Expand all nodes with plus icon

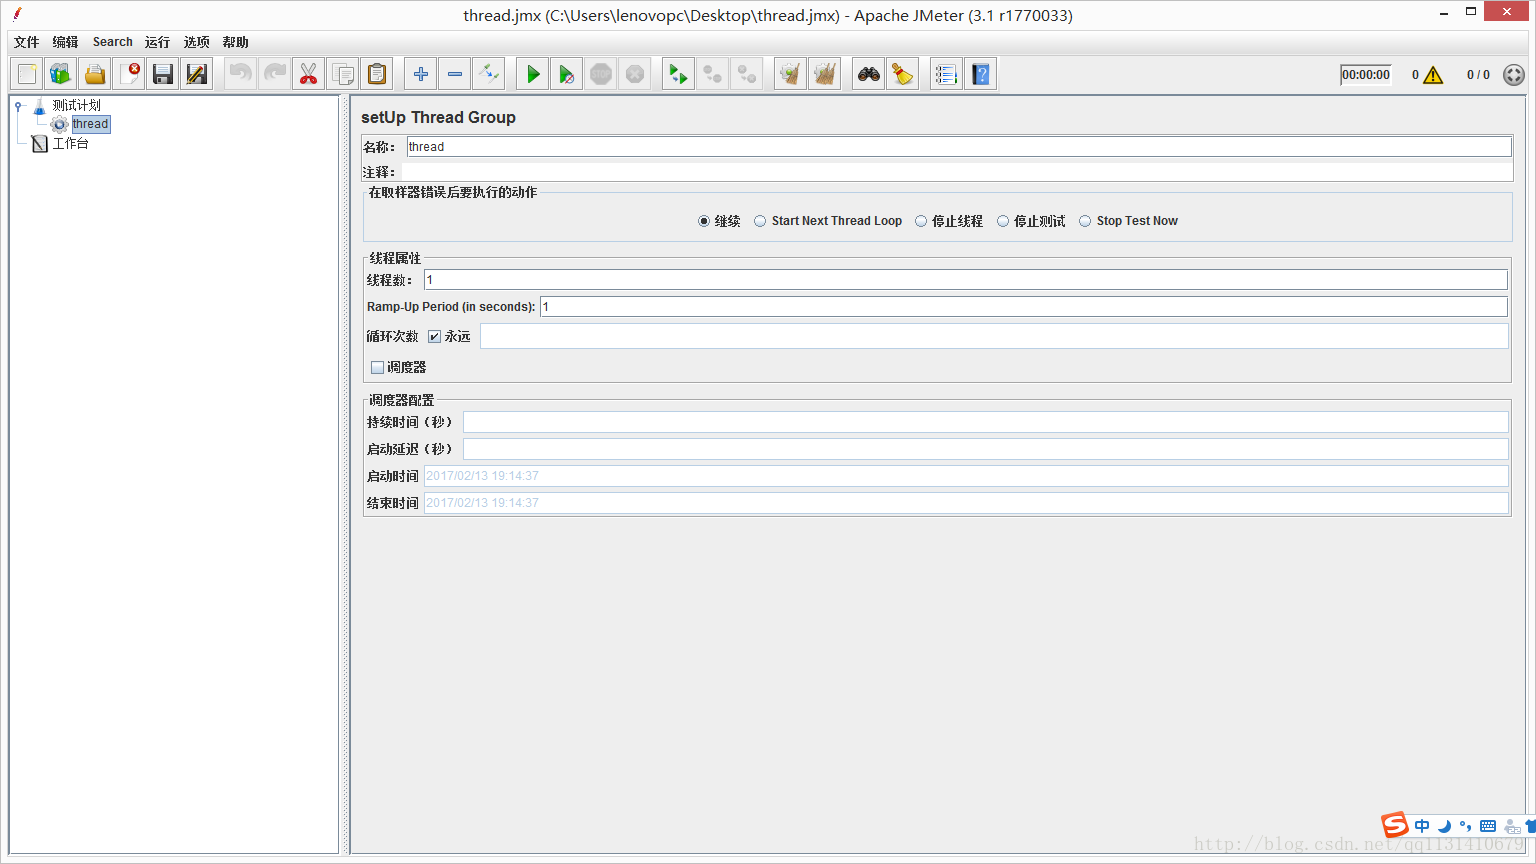pyautogui.click(x=420, y=74)
